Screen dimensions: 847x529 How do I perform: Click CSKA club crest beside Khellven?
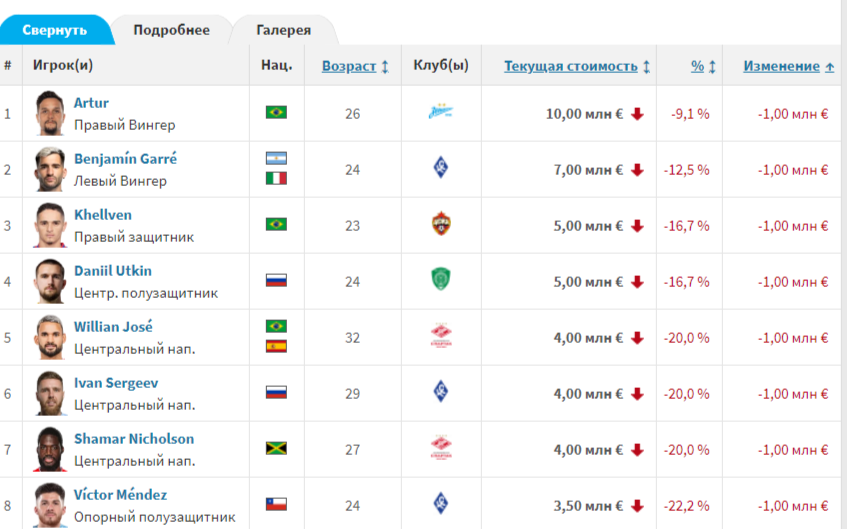point(441,224)
